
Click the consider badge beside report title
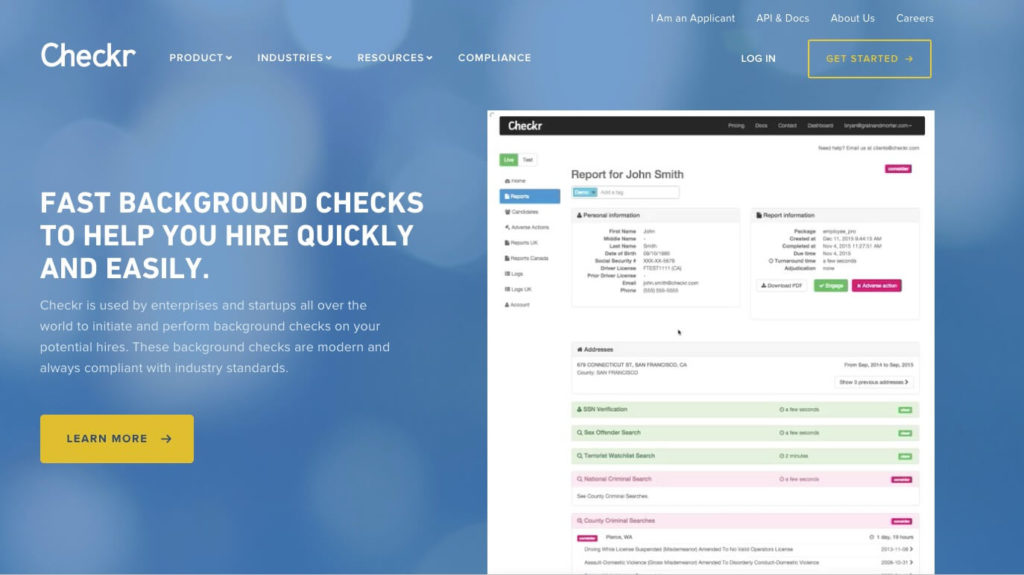click(898, 169)
